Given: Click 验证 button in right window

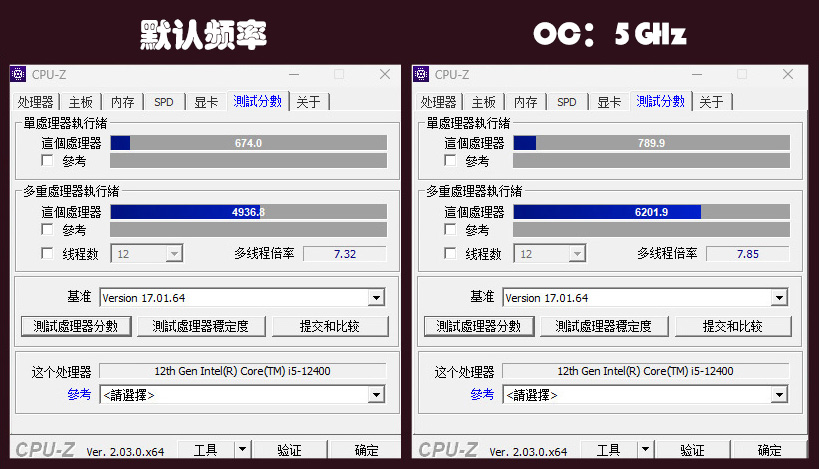Looking at the screenshot, I should pyautogui.click(x=693, y=450).
